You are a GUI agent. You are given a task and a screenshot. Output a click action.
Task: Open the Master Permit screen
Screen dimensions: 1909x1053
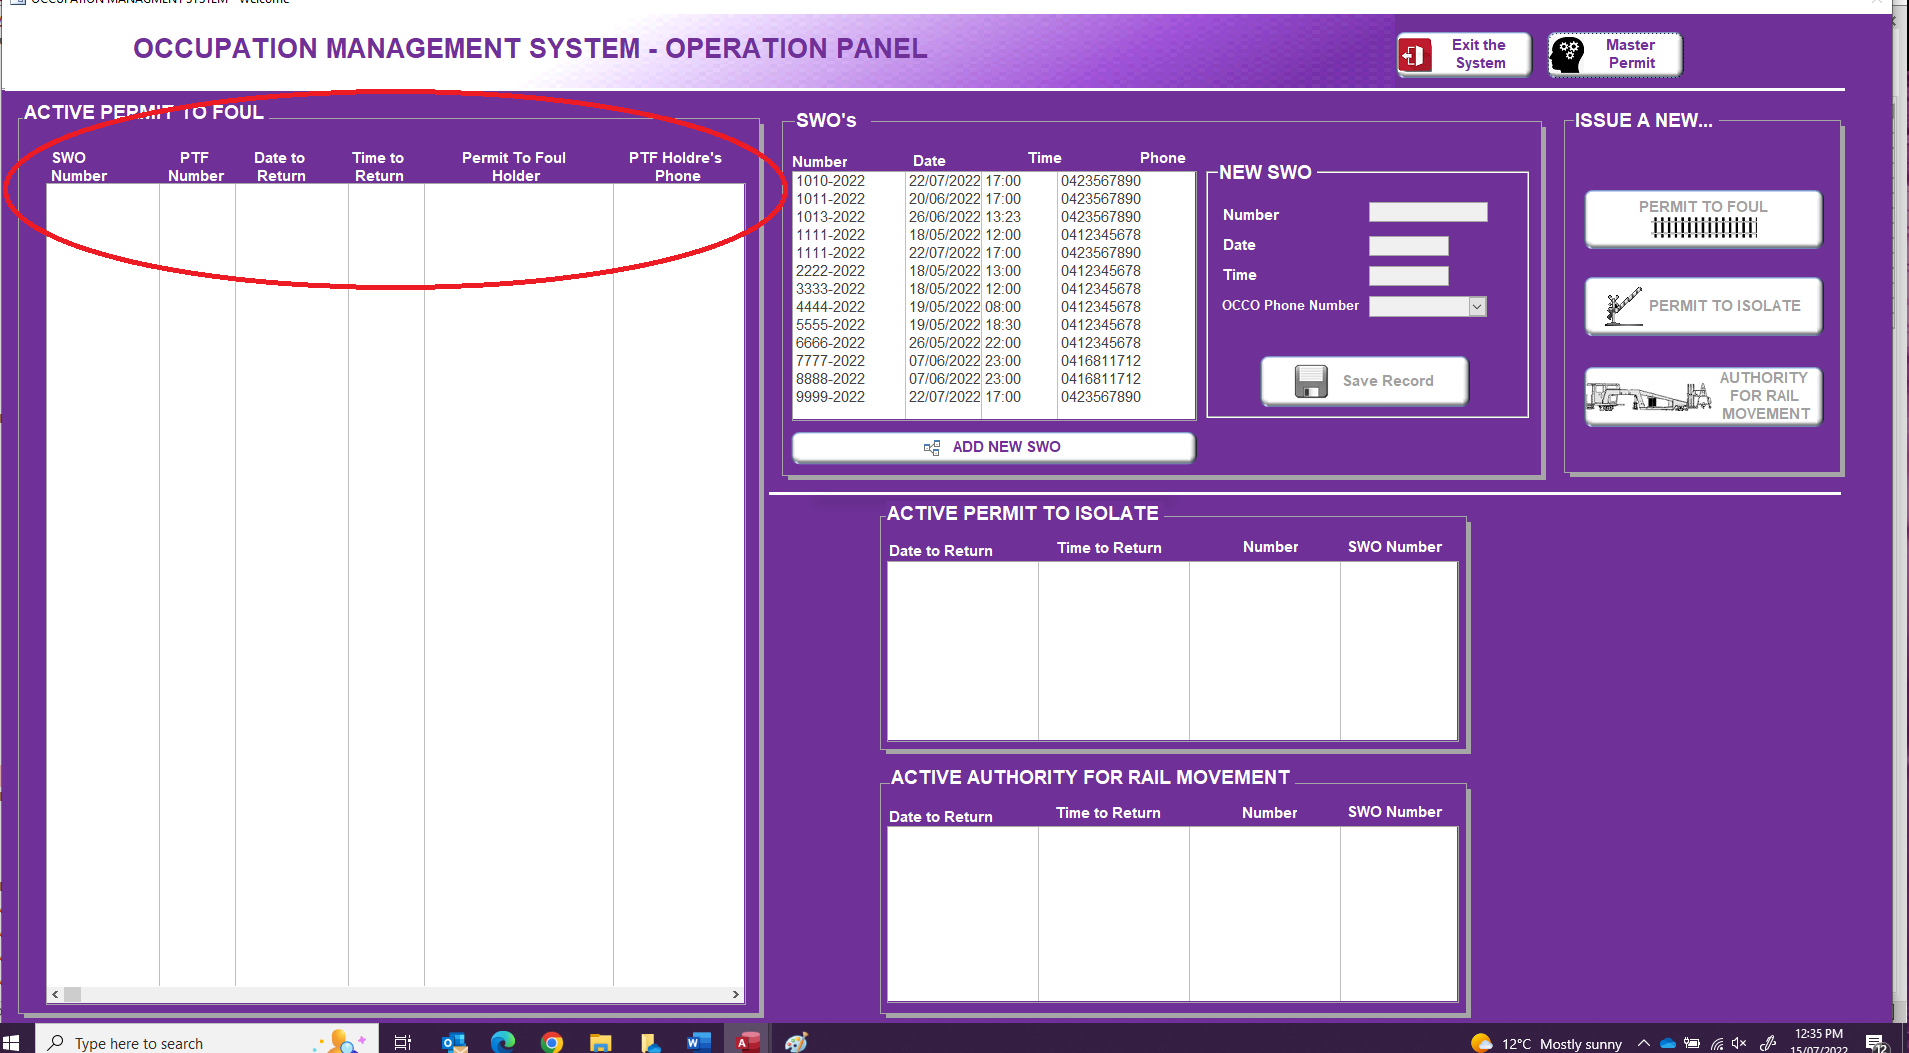pyautogui.click(x=1615, y=54)
